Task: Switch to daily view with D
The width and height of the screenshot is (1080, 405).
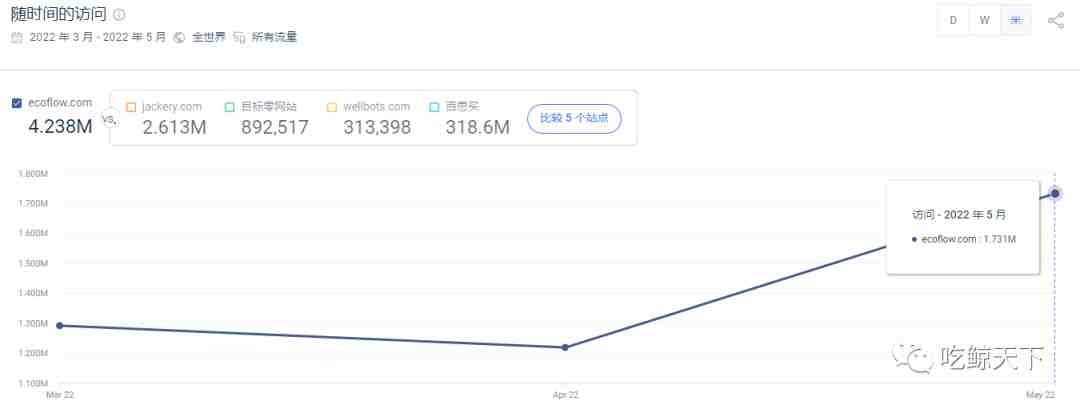Action: click(x=953, y=20)
